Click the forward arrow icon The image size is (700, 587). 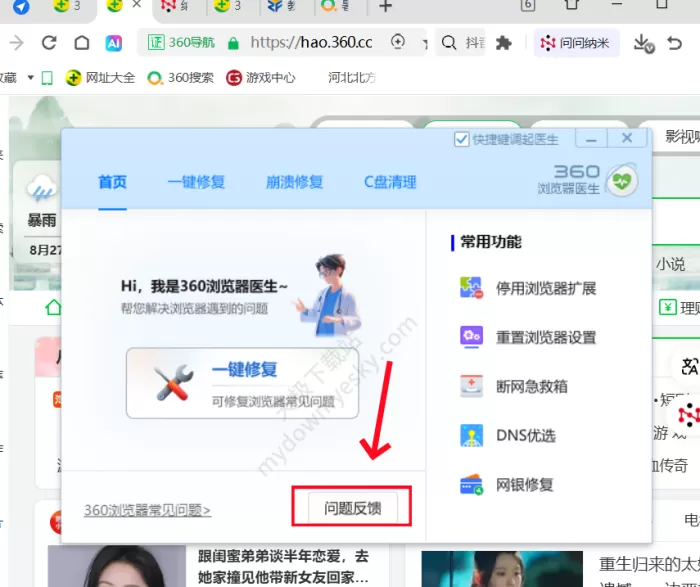(17, 43)
